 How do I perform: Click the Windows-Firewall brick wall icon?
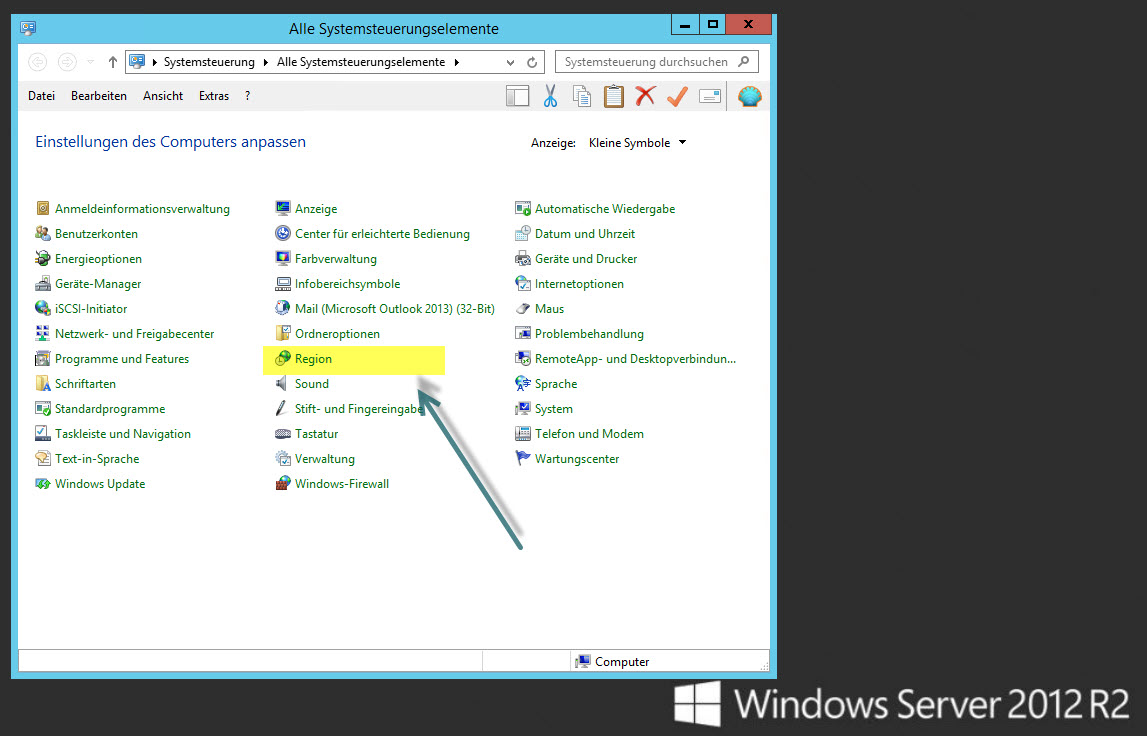pos(282,484)
